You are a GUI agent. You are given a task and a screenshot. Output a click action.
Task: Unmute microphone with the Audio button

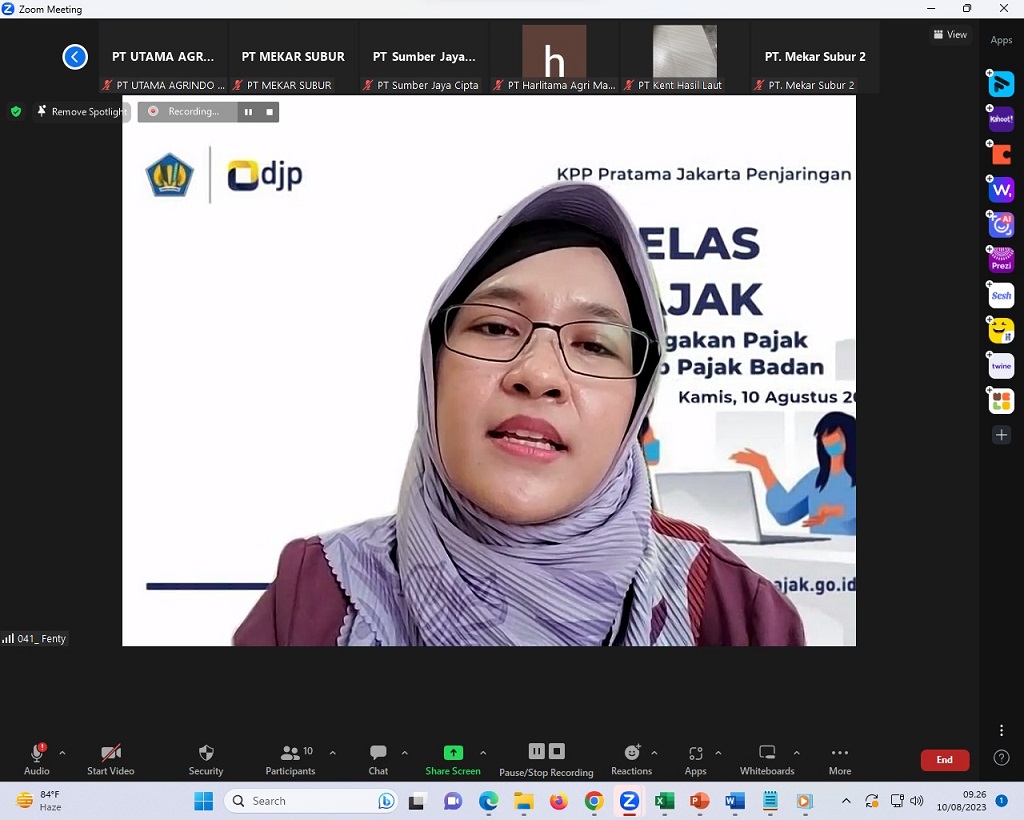pos(37,753)
